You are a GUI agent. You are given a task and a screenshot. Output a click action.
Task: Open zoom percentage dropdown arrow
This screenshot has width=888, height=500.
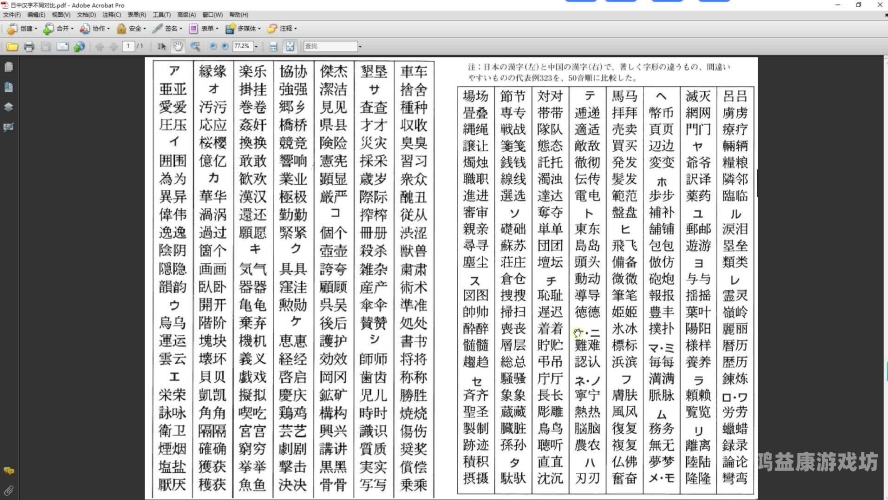(257, 46)
